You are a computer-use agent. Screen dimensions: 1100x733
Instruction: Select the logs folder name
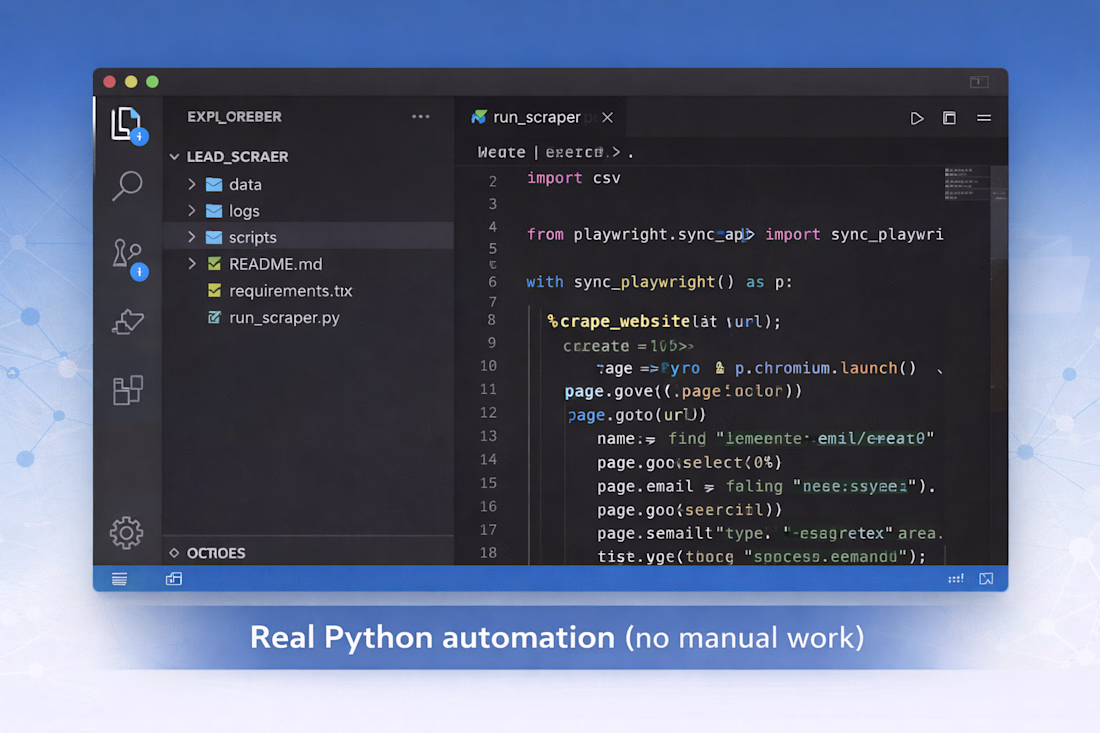click(244, 210)
